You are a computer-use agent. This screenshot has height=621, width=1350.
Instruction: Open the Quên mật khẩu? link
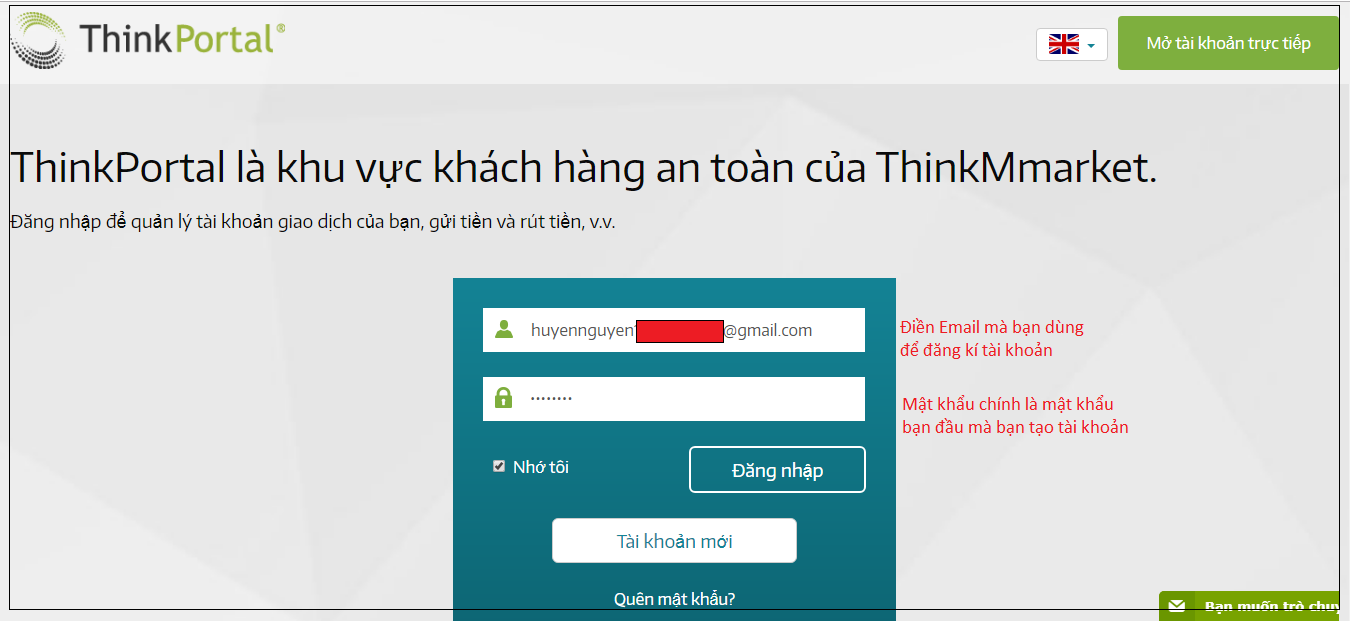(675, 599)
